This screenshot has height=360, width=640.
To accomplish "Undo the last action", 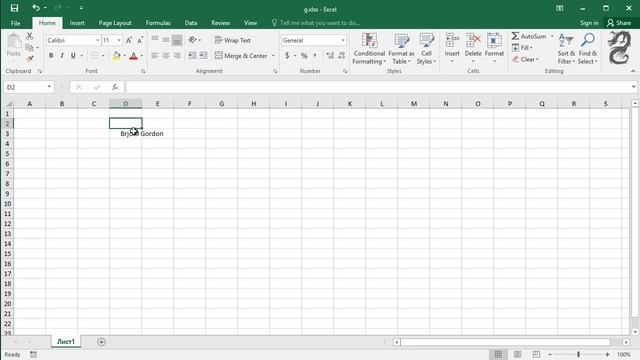I will [x=36, y=8].
